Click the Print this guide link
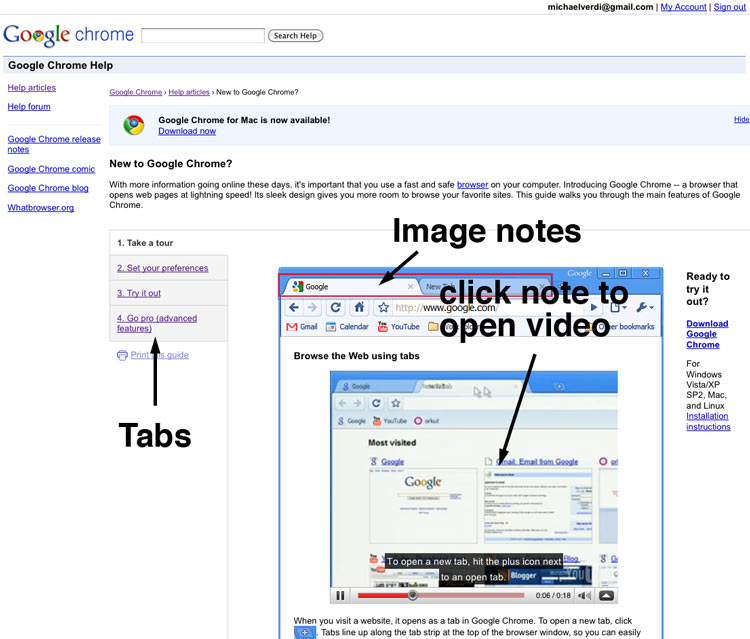The width and height of the screenshot is (750, 639). click(159, 355)
